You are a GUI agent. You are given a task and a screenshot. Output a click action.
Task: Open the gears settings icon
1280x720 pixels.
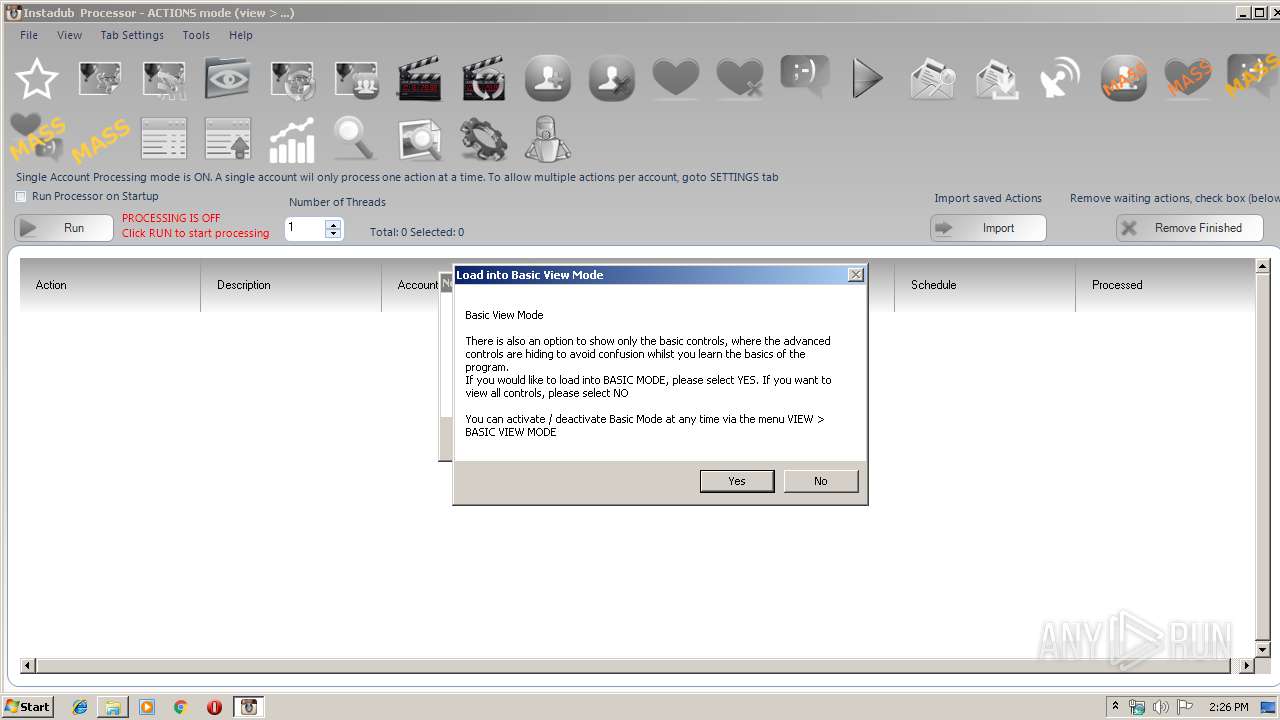coord(484,139)
